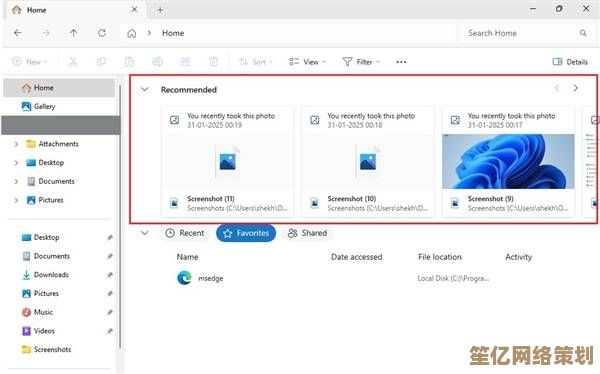Image resolution: width=600 pixels, height=374 pixels.
Task: Focus the Search Home field
Action: click(x=526, y=33)
